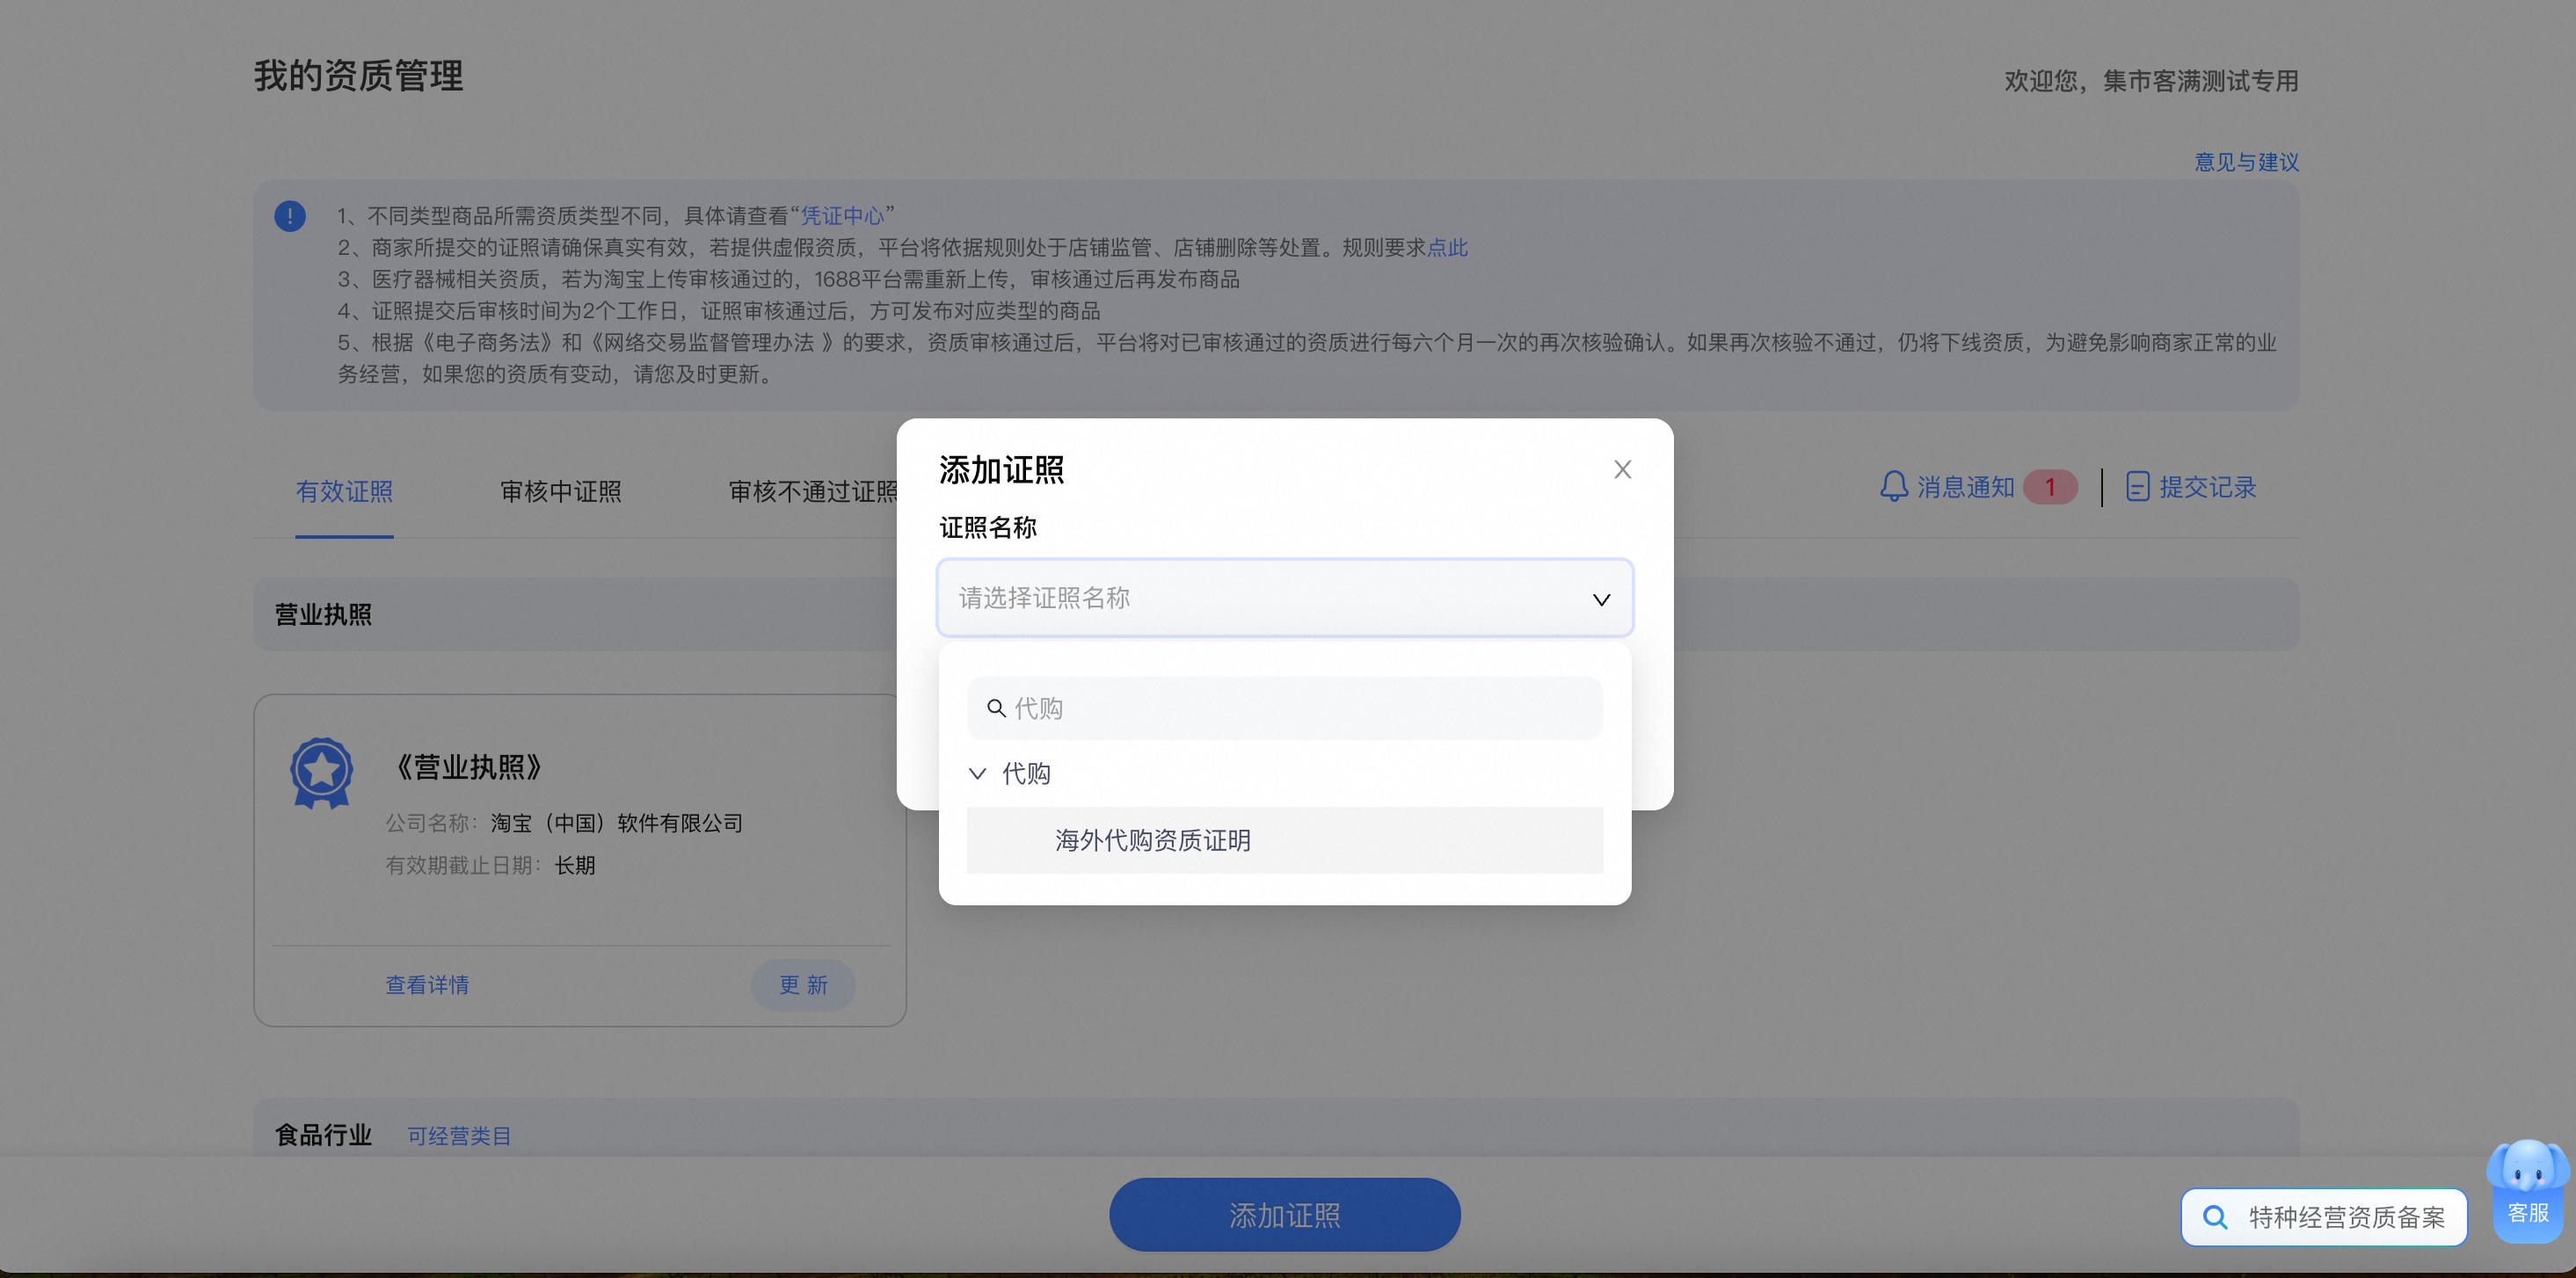Click 点此 rules link
The height and width of the screenshot is (1278, 2576).
point(1447,247)
